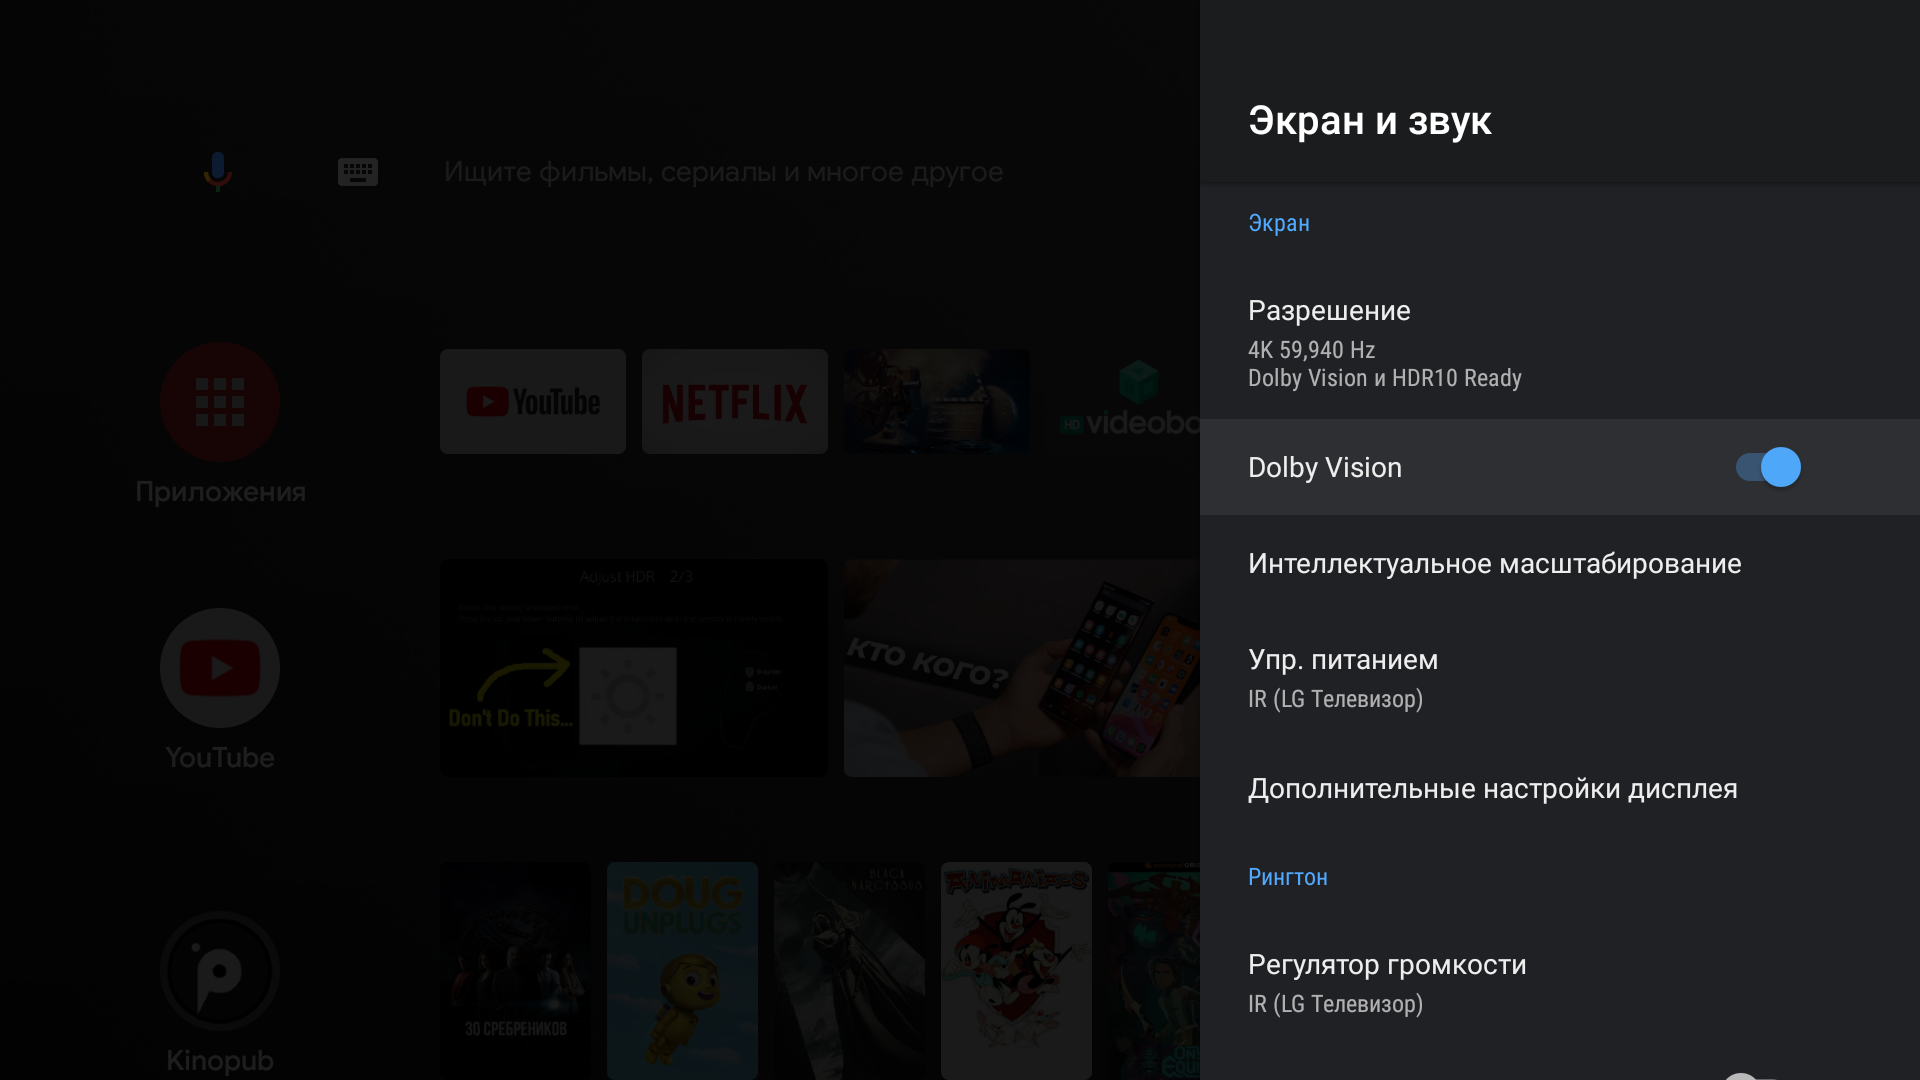Launch the Netflix app tile
The width and height of the screenshot is (1920, 1080).
[x=735, y=402]
